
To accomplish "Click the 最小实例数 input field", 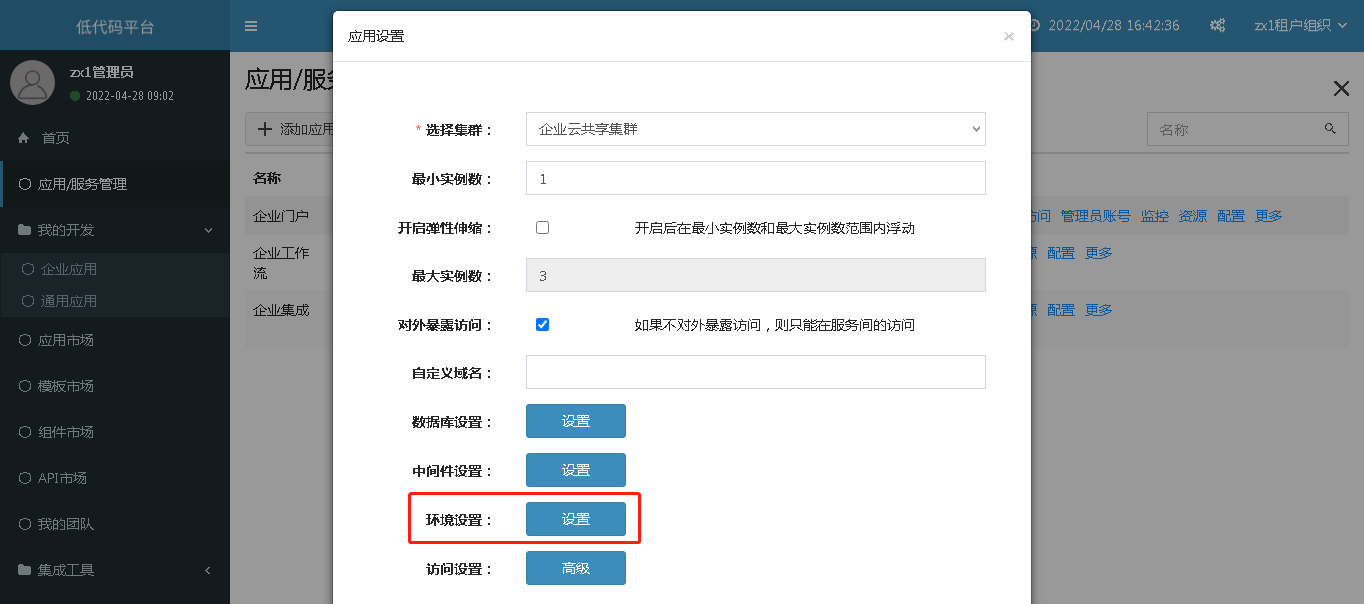I will pos(755,178).
